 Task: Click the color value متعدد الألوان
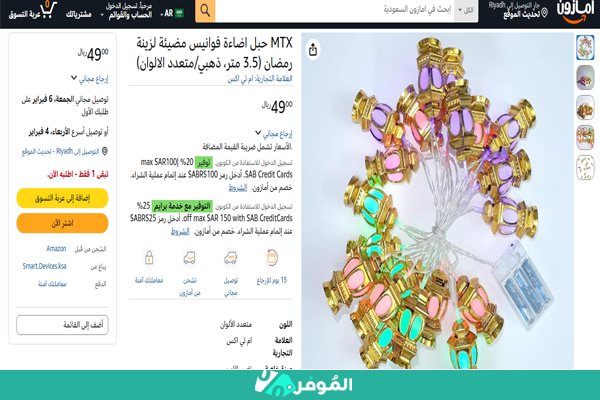pyautogui.click(x=236, y=325)
